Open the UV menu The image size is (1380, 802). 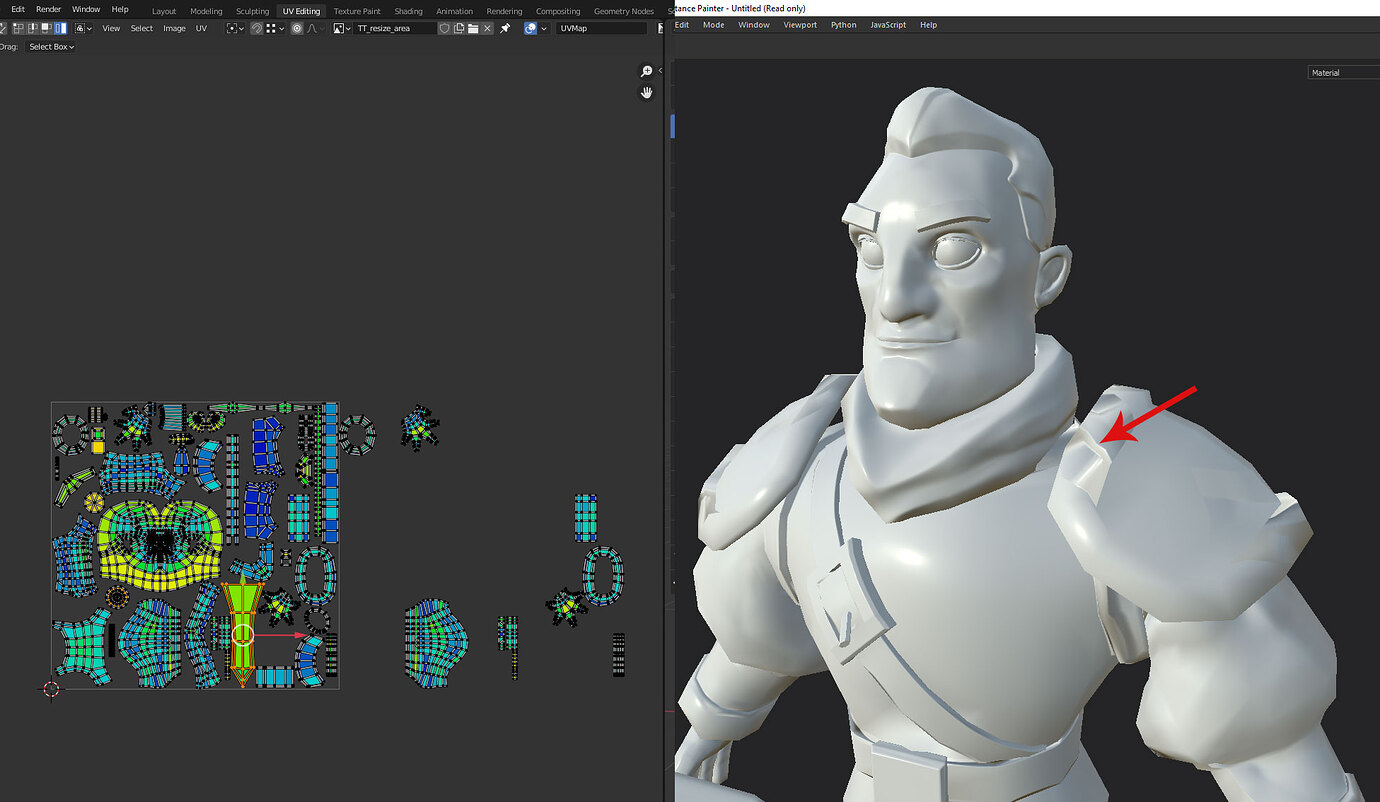tap(201, 28)
